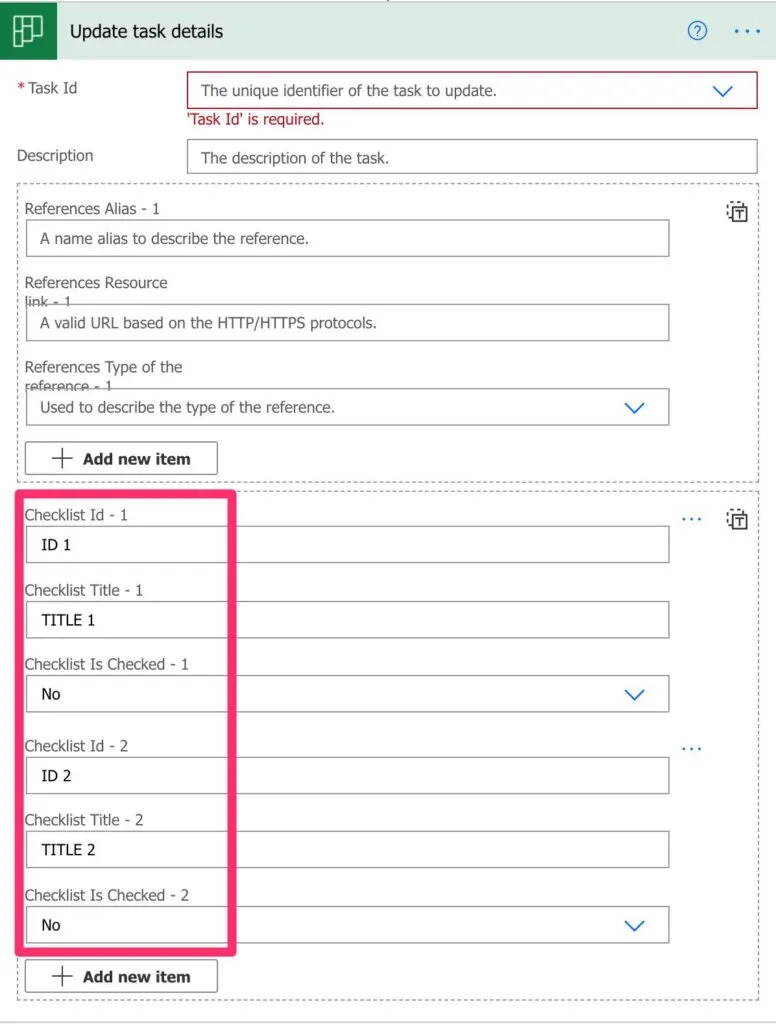Focus the References Alias - 1 field
Image resolution: width=776 pixels, height=1024 pixels.
click(347, 238)
